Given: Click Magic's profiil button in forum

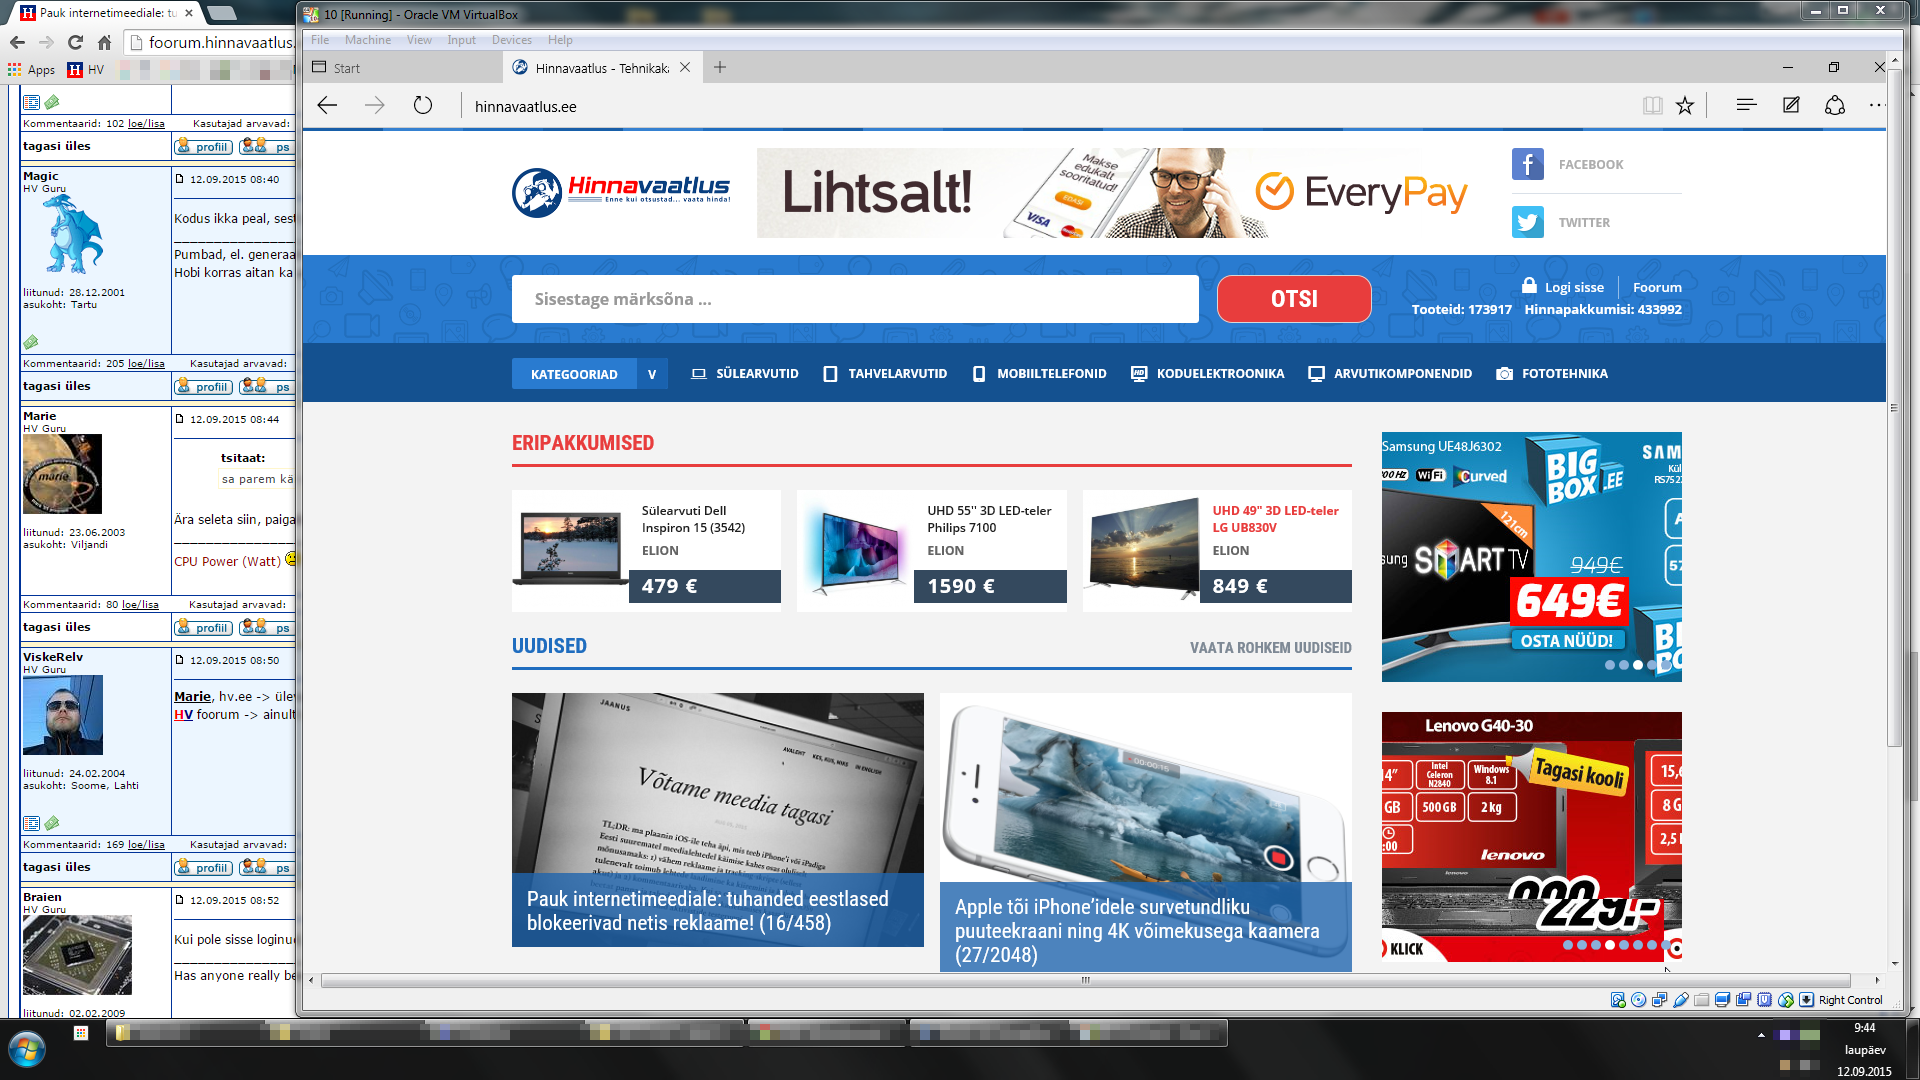Looking at the screenshot, I should click(x=203, y=387).
